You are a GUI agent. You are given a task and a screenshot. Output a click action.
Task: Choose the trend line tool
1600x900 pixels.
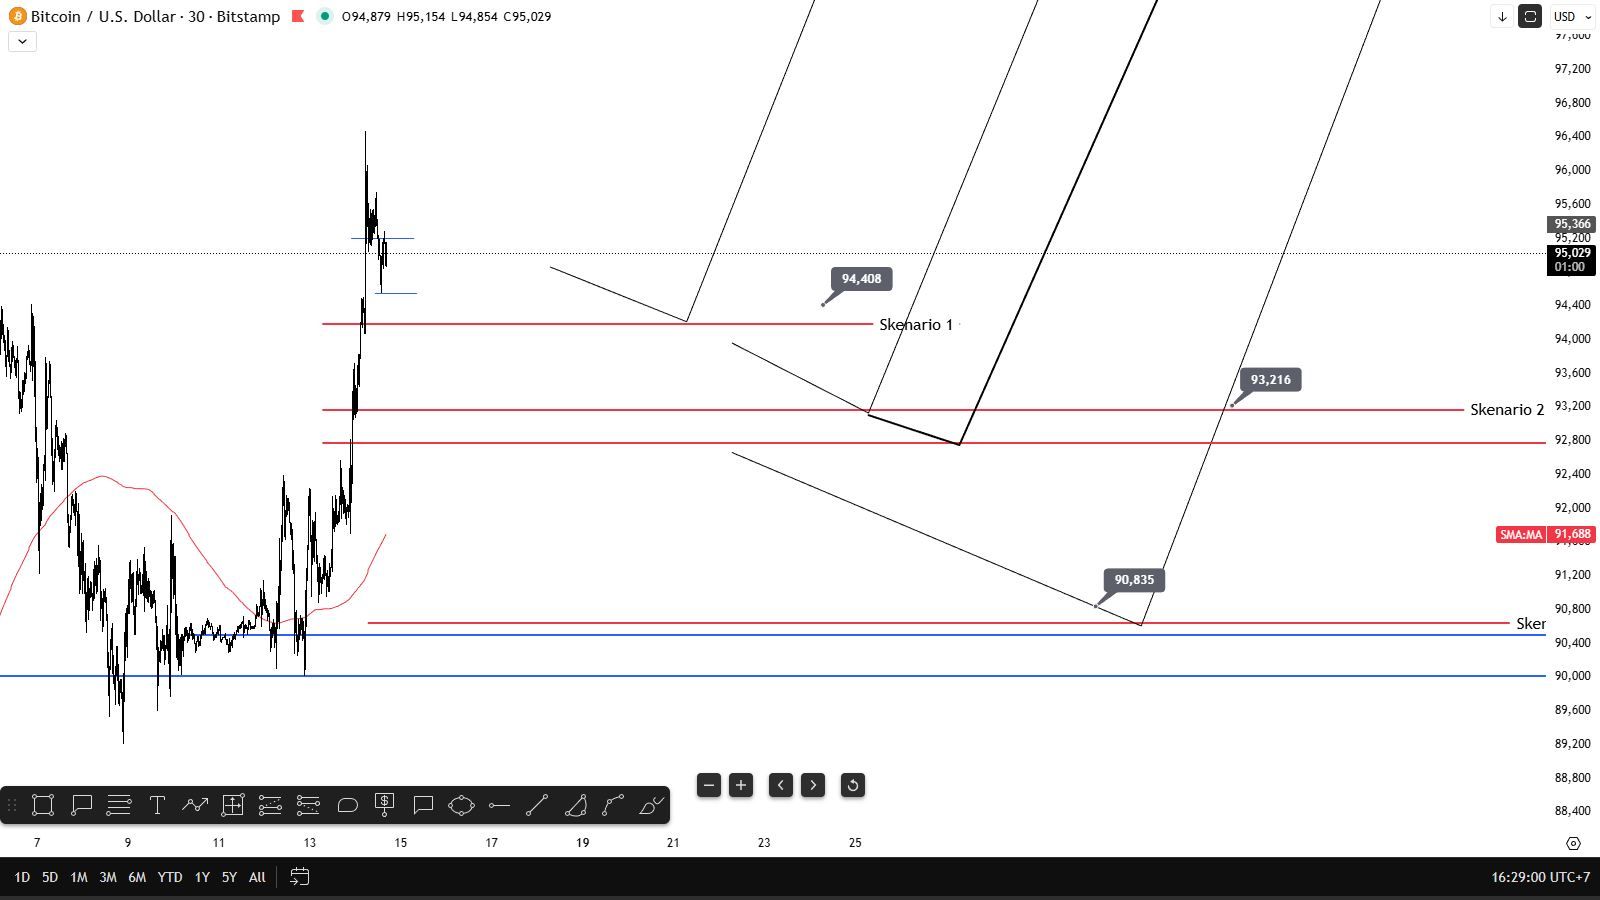(x=537, y=805)
